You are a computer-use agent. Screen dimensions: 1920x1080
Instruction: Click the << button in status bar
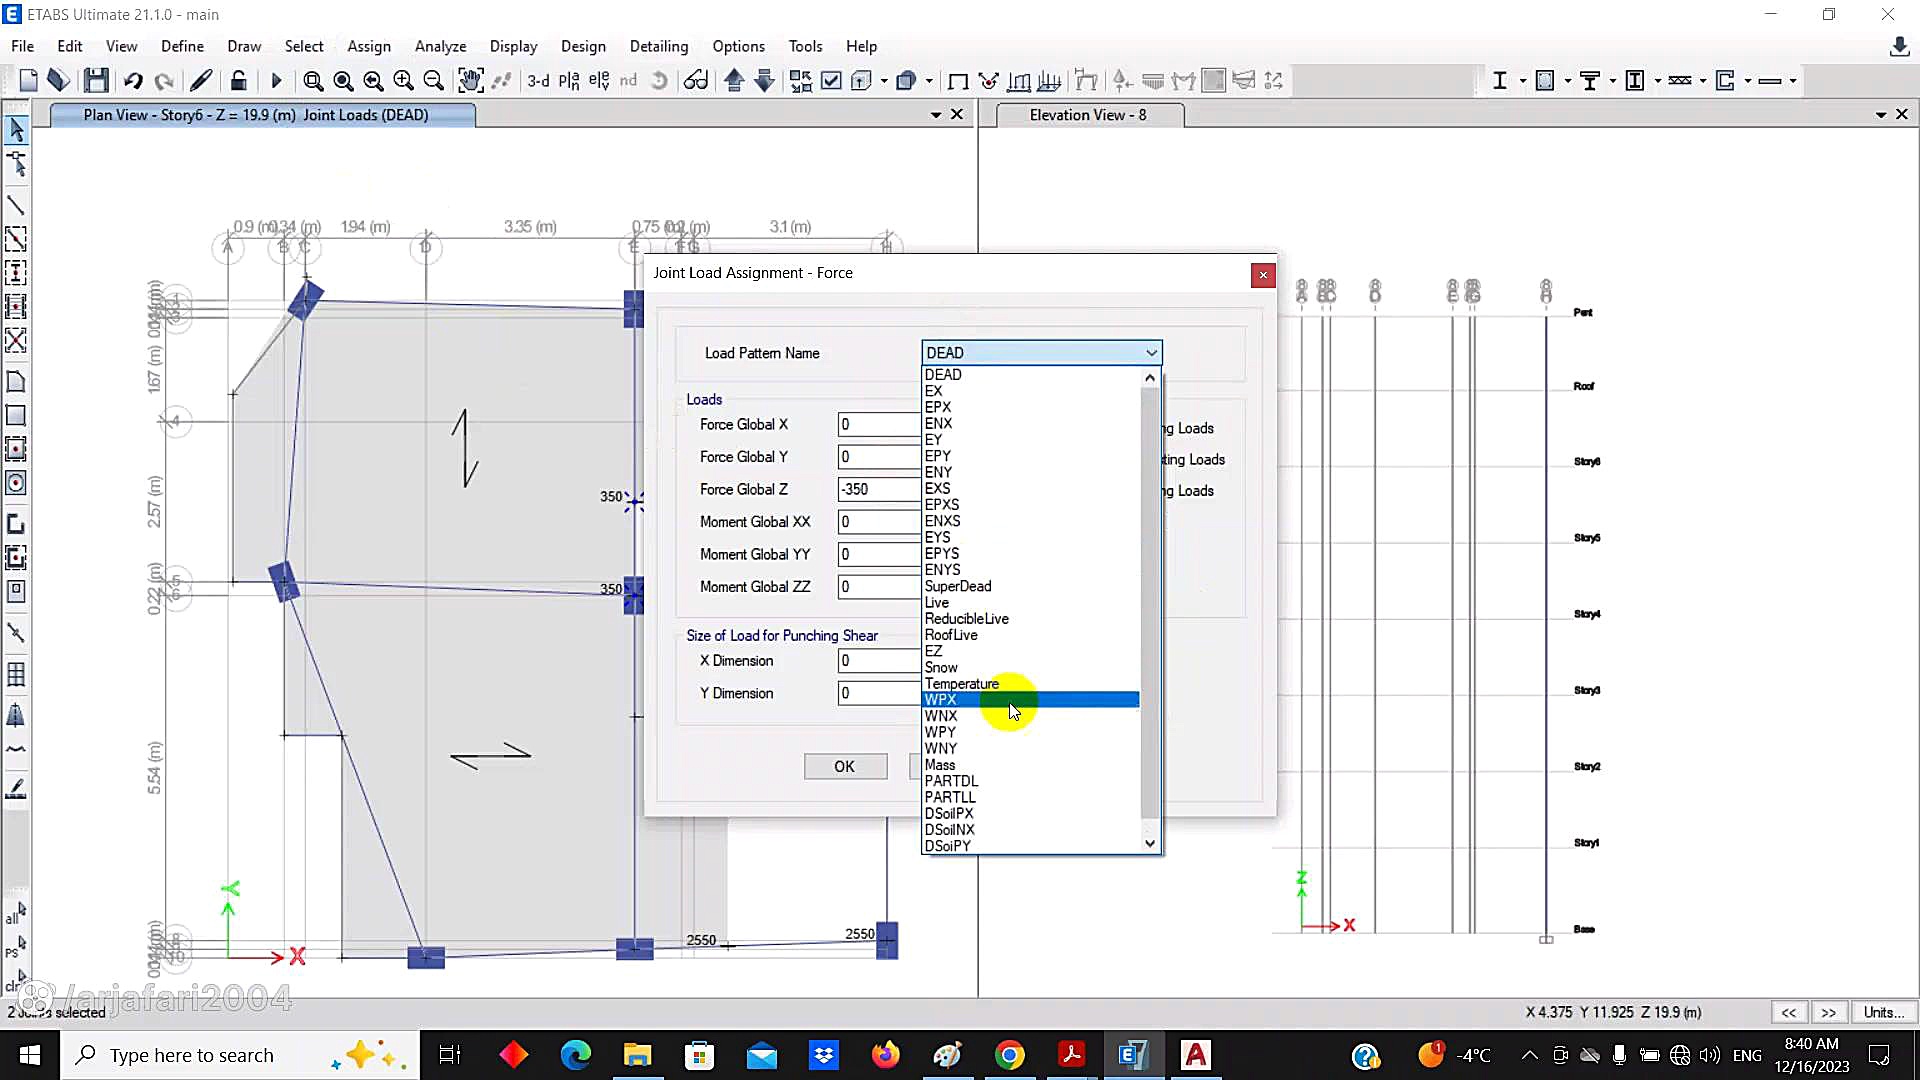(1789, 1012)
